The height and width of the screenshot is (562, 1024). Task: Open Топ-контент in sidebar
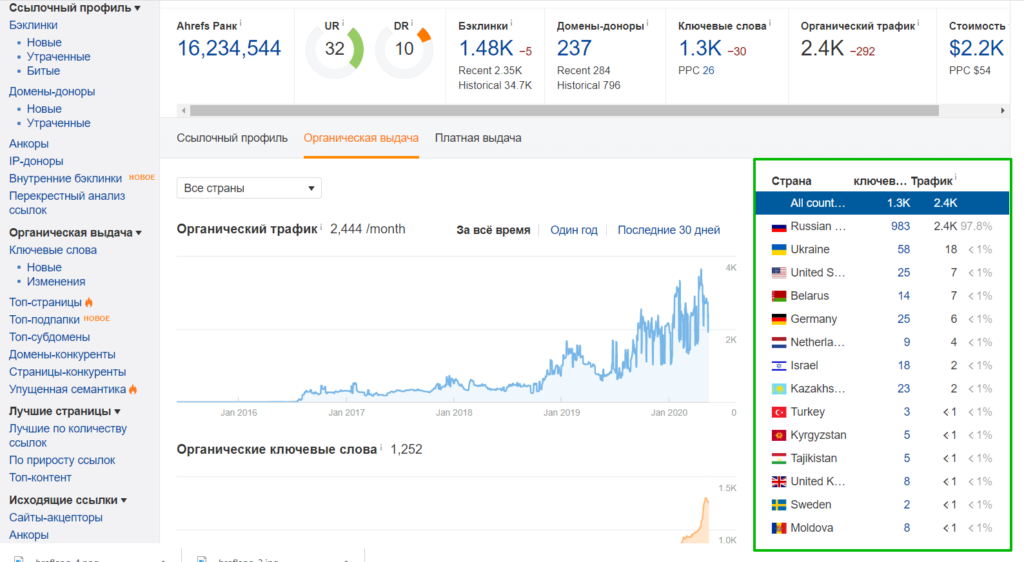pos(40,478)
